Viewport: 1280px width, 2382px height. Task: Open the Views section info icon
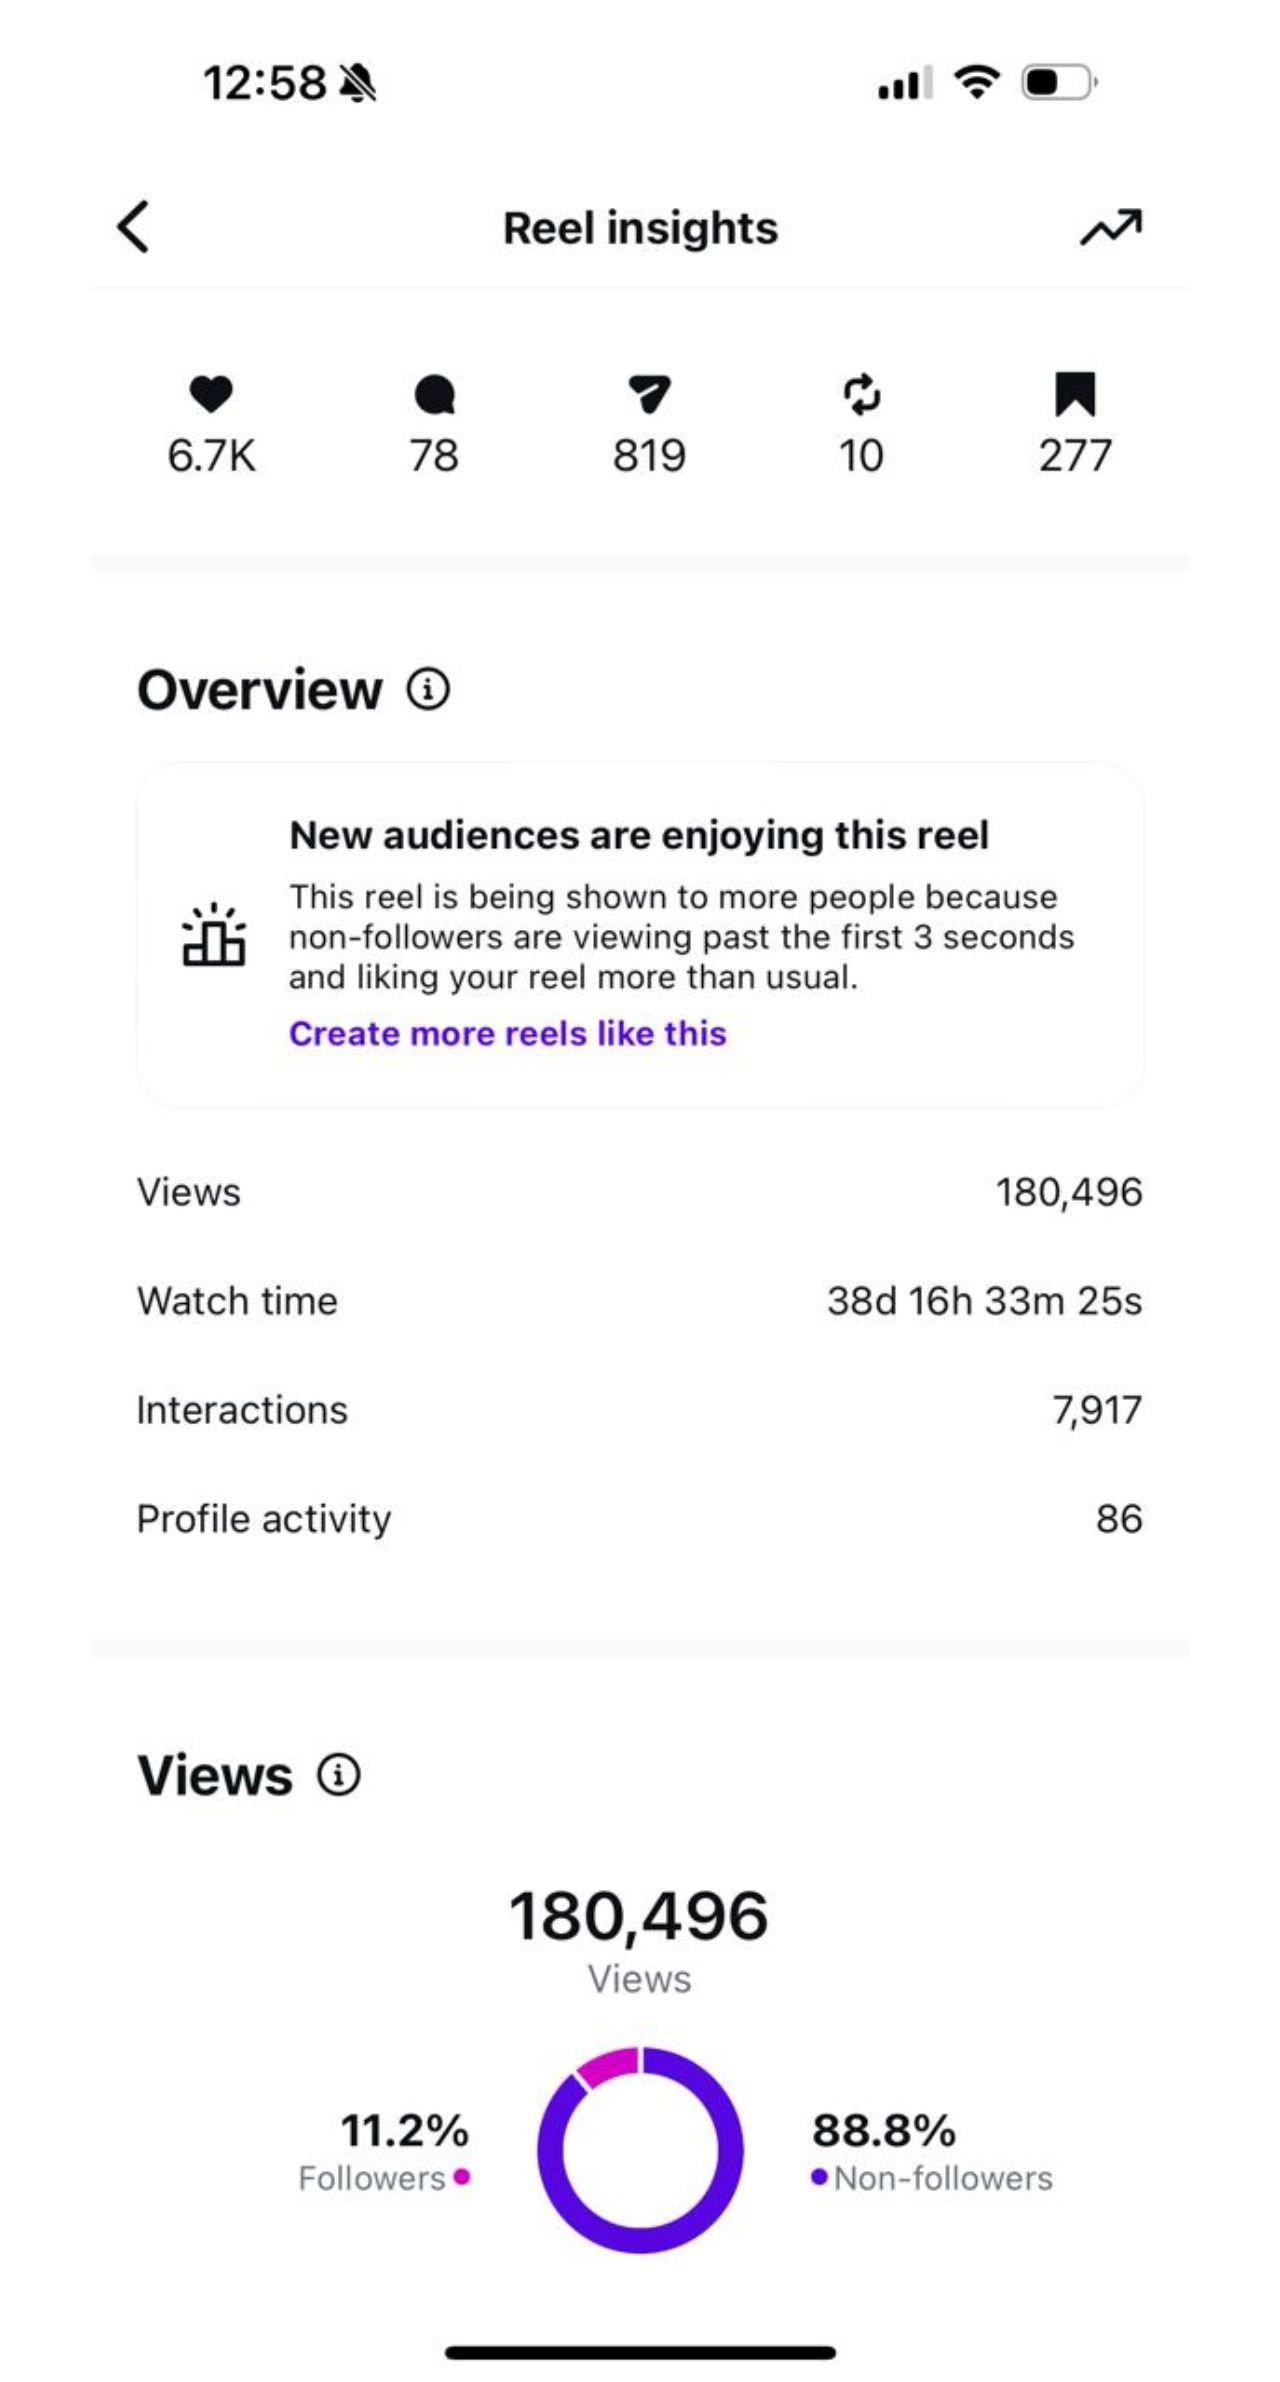tap(338, 1775)
